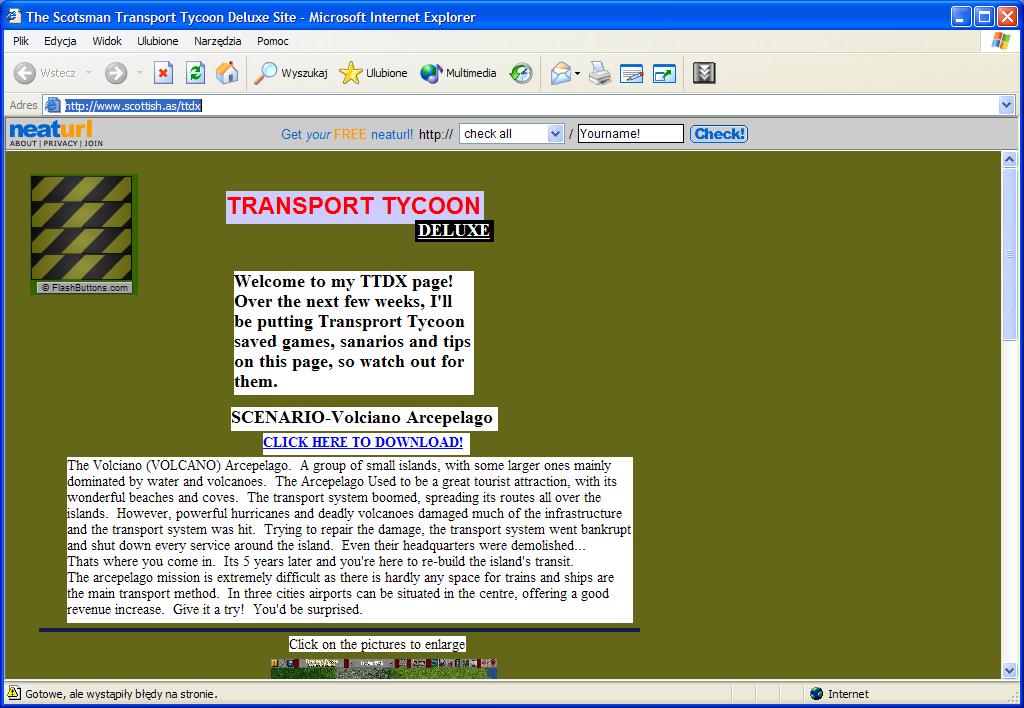This screenshot has height=708, width=1024.
Task: Open the Forward button history dropdown arrow
Action: pyautogui.click(x=139, y=72)
